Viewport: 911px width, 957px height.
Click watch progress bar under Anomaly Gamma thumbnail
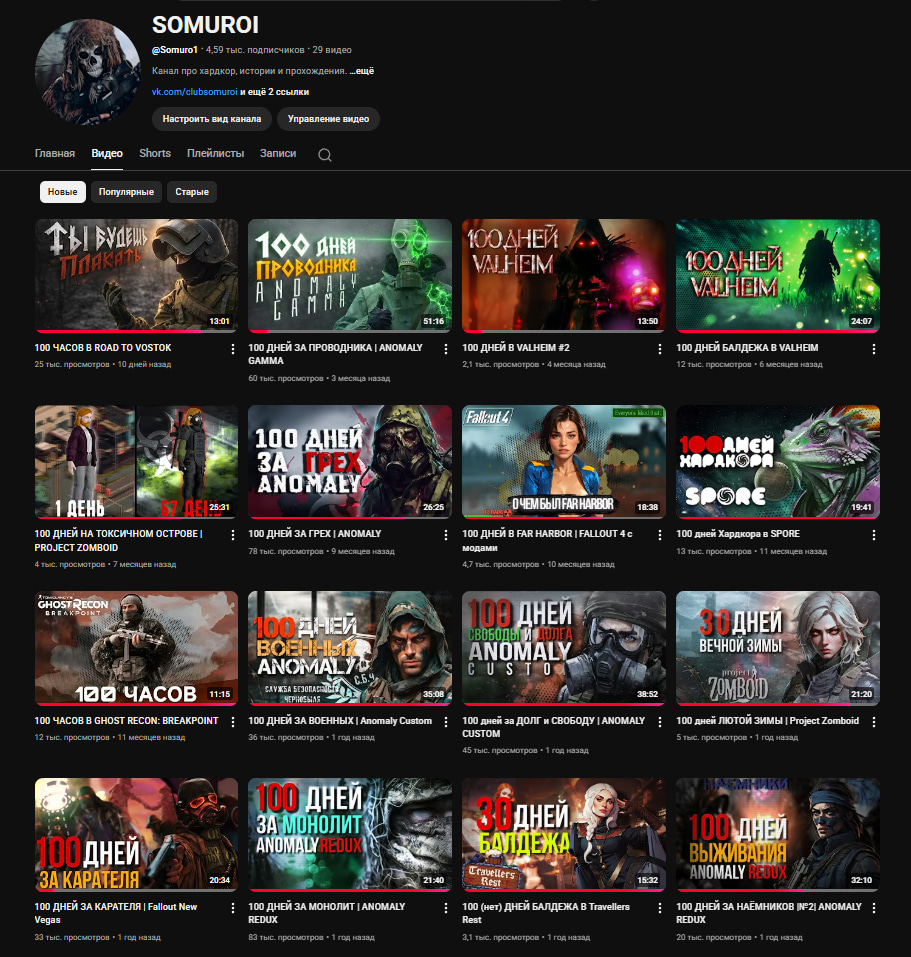(350, 331)
